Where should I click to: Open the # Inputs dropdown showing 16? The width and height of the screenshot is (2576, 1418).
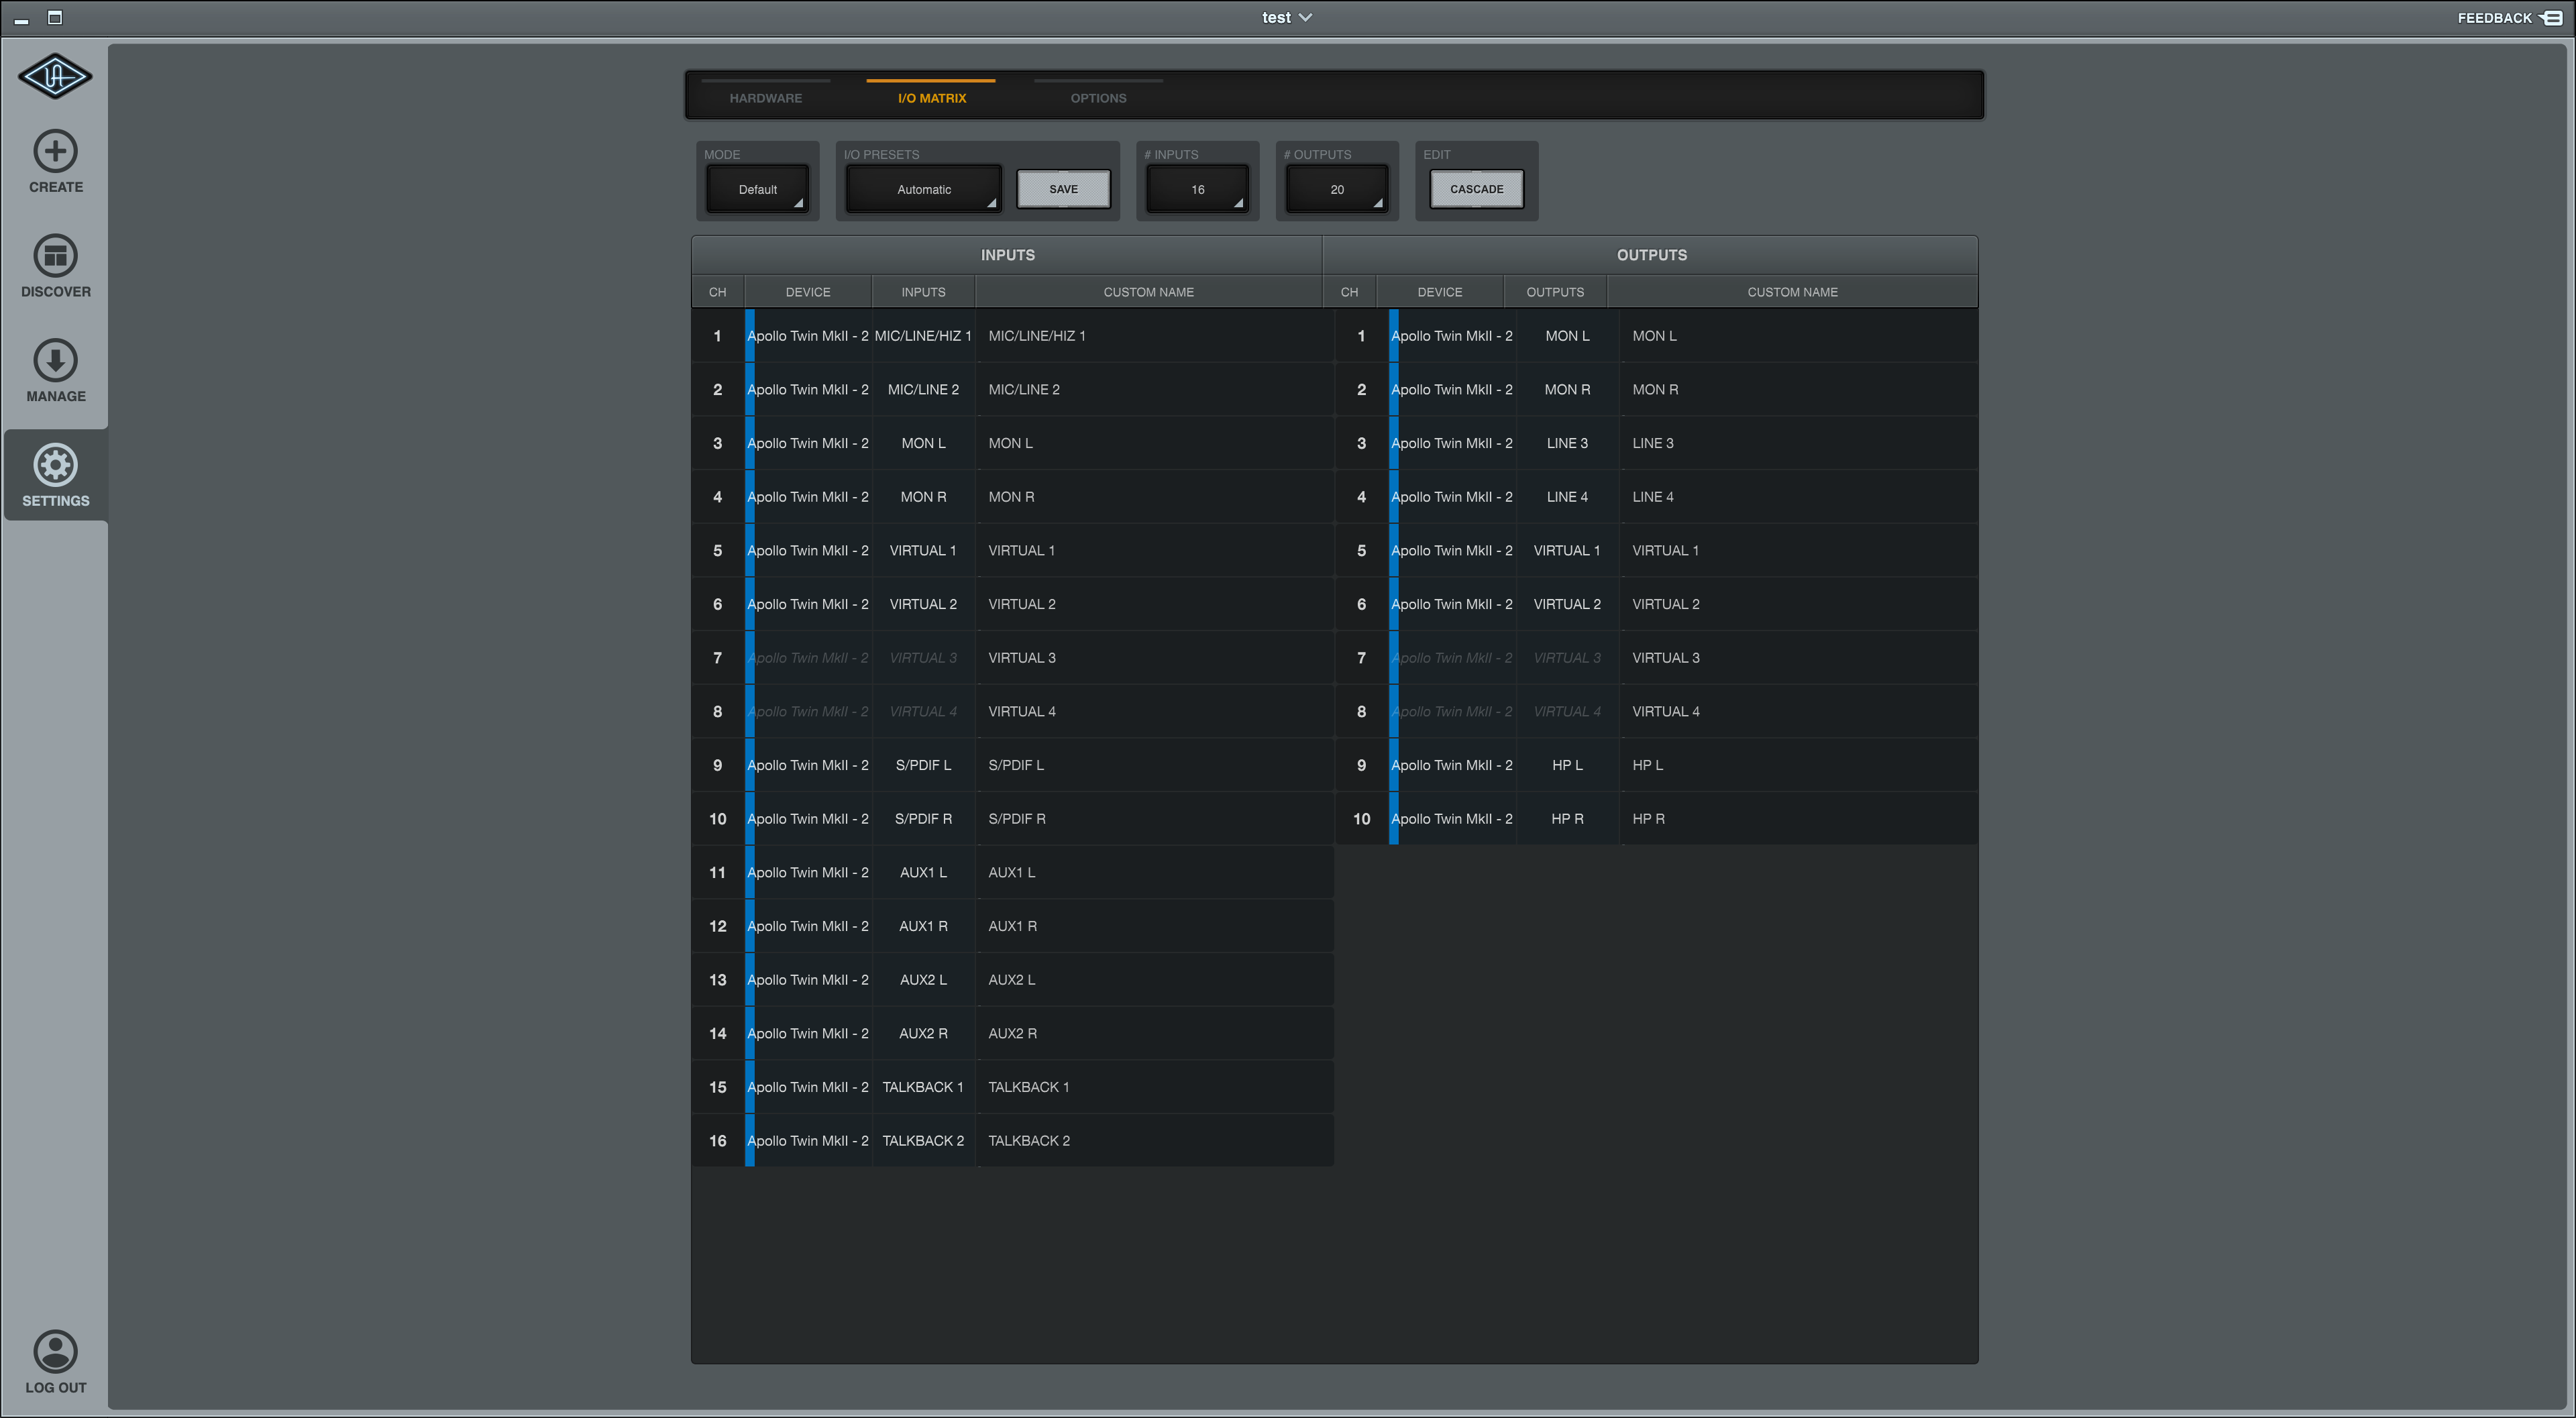[1197, 189]
